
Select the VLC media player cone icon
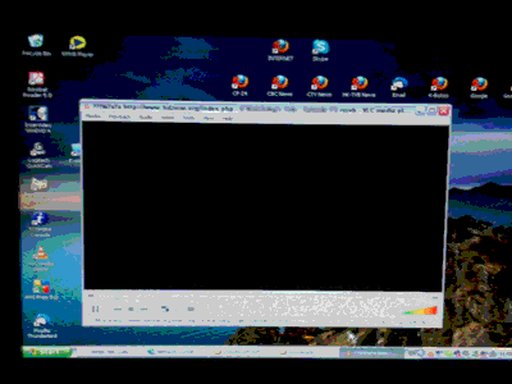click(41, 259)
